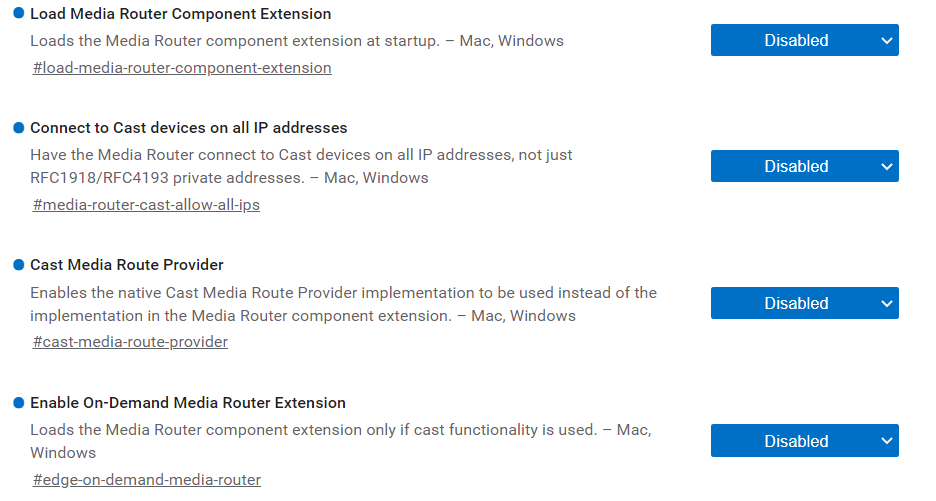Click blue dot beside Load Media Router Component Extension
Image resolution: width=936 pixels, height=501 pixels.
point(19,13)
